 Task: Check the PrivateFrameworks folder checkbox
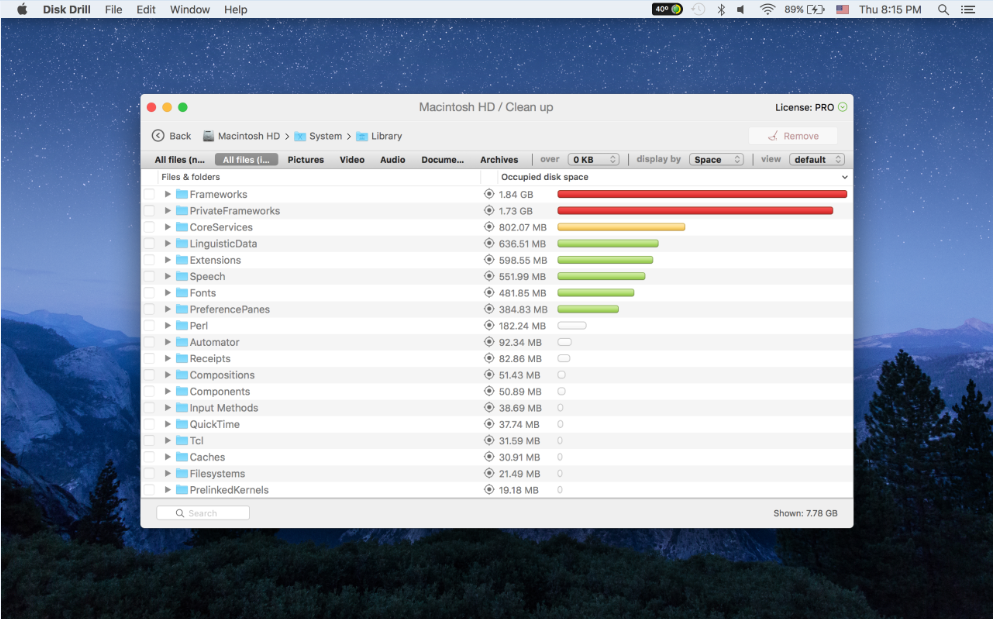(x=149, y=211)
